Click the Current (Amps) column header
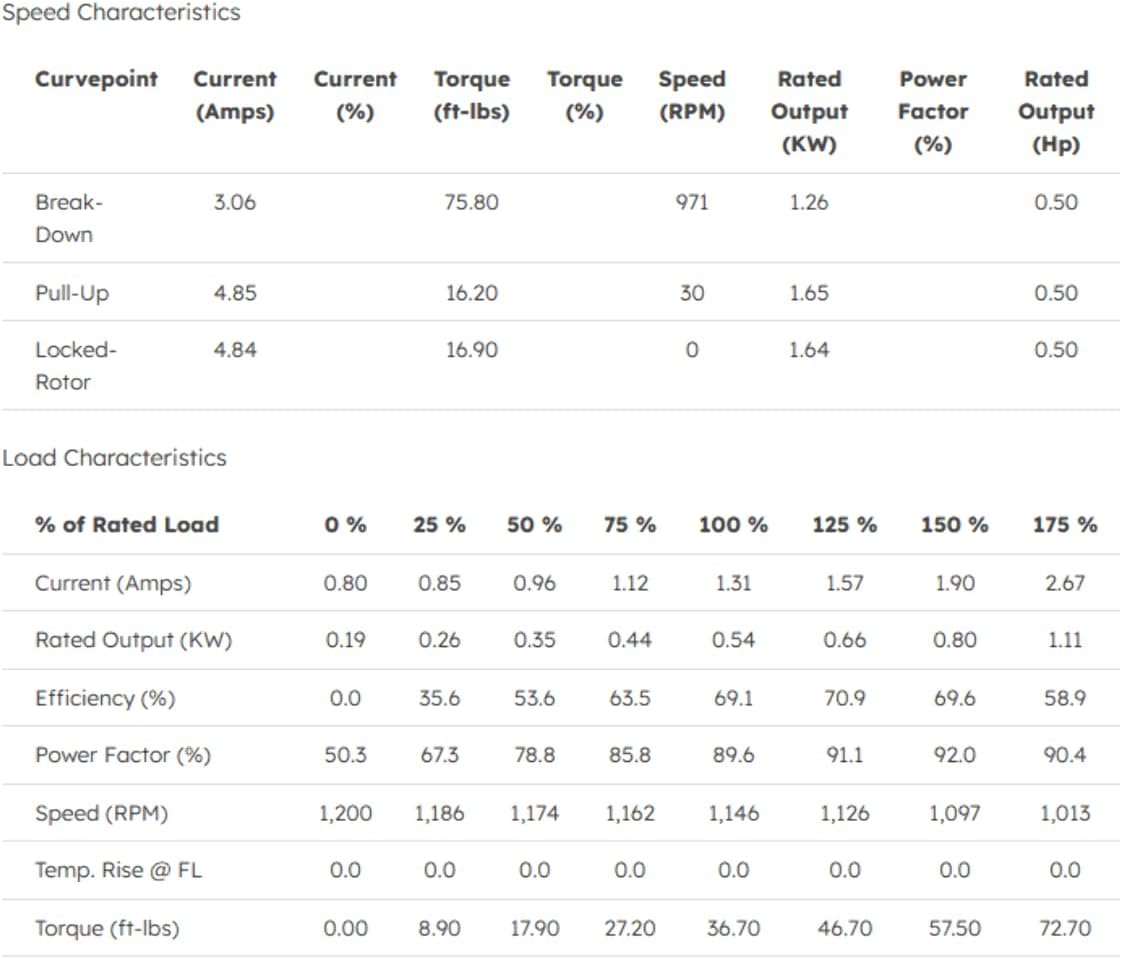Image resolution: width=1122 pixels, height=959 pixels. tap(235, 95)
